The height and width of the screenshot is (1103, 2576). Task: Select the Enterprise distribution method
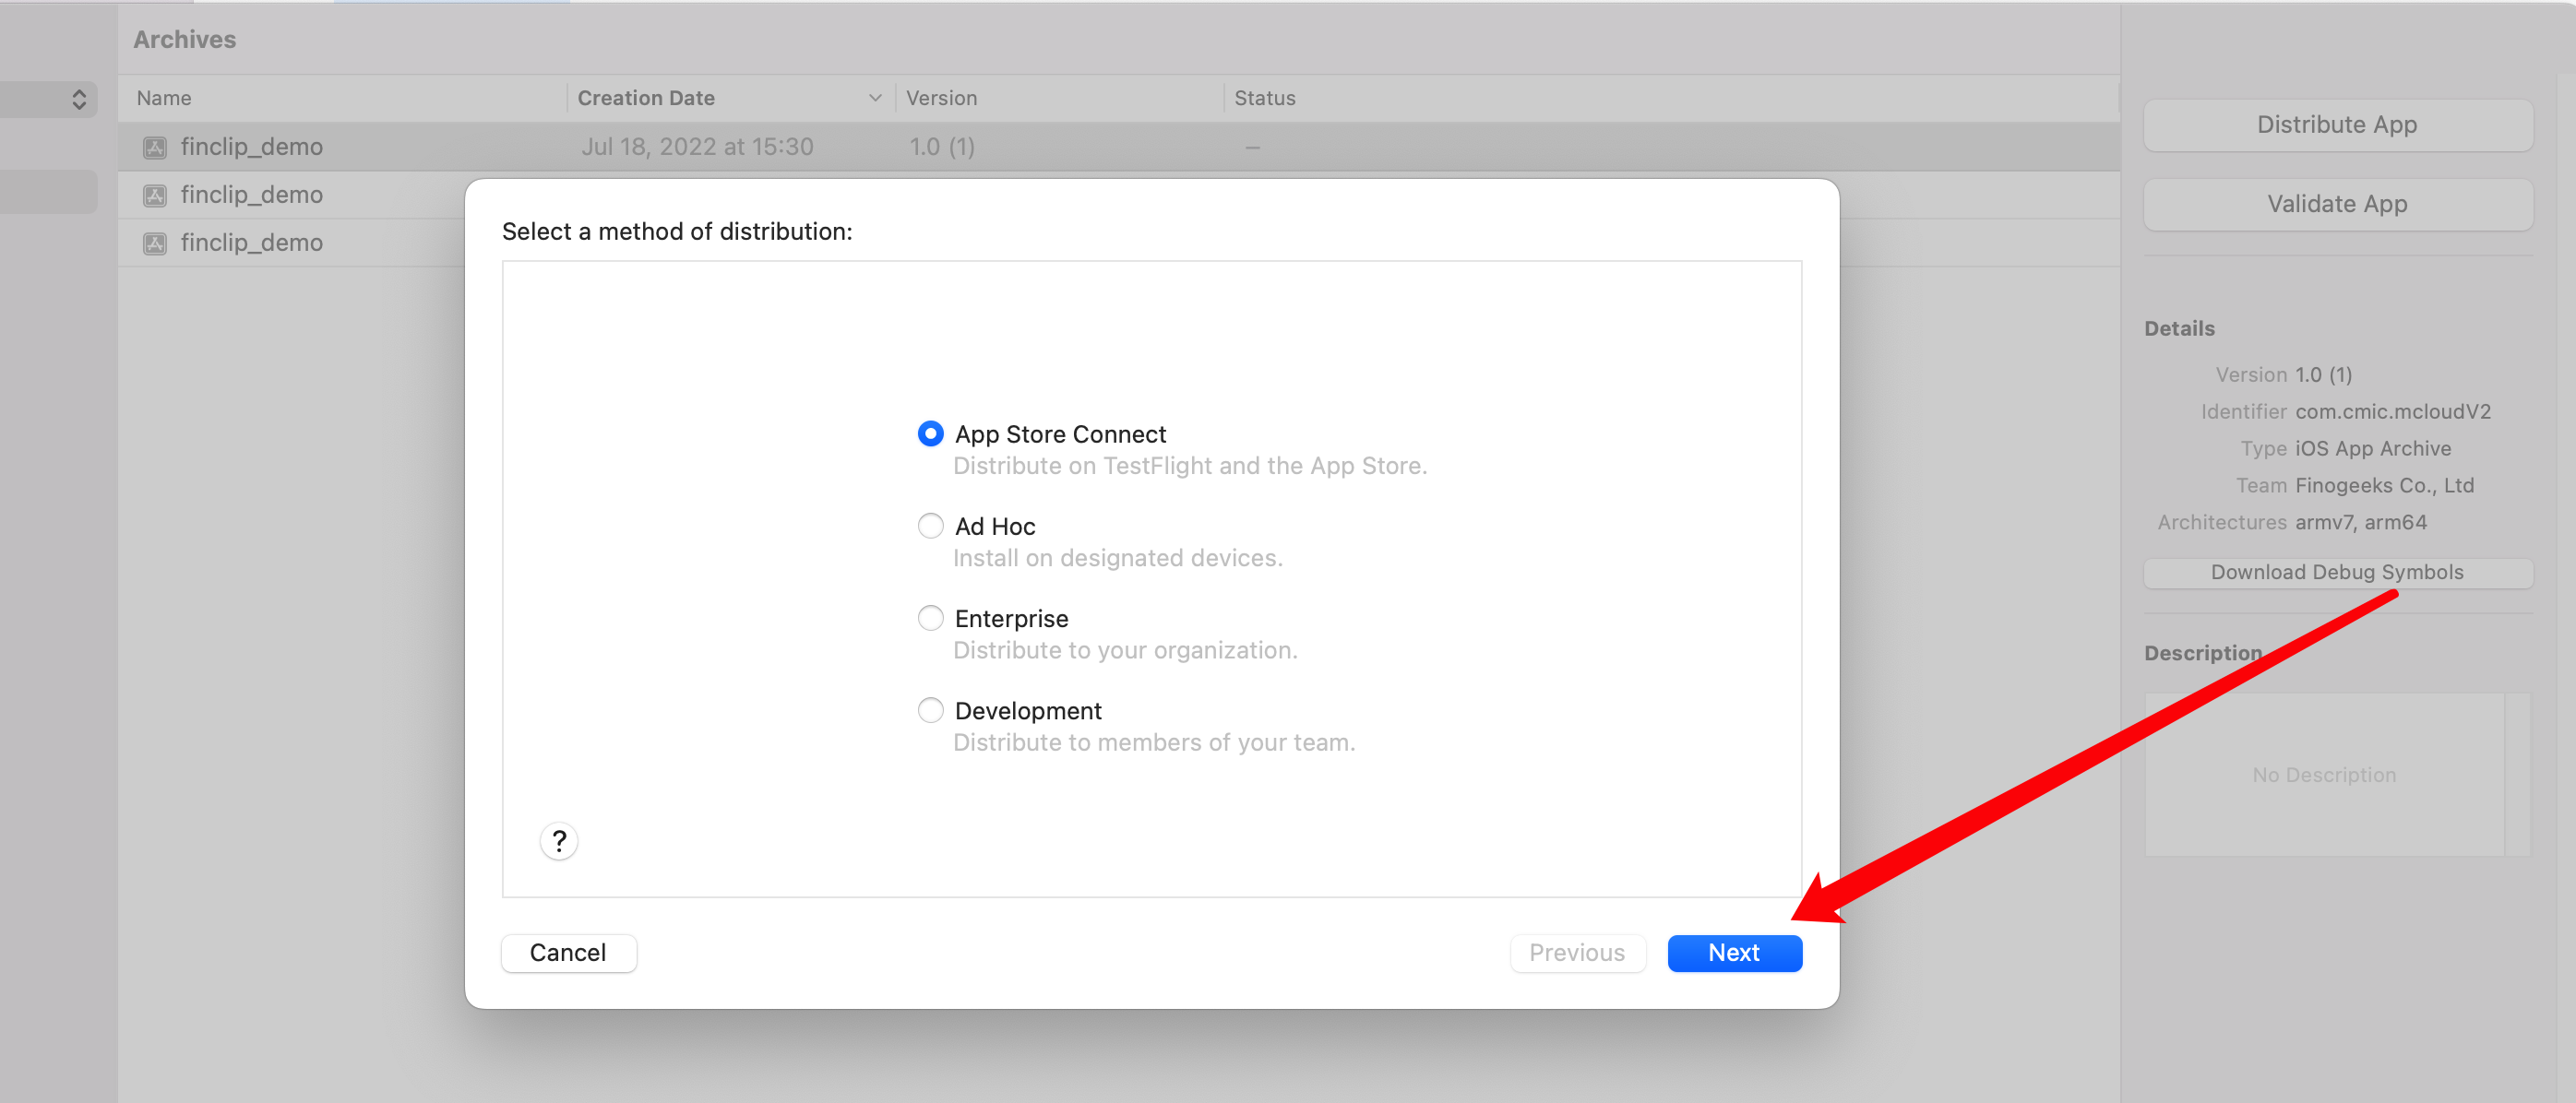click(930, 617)
